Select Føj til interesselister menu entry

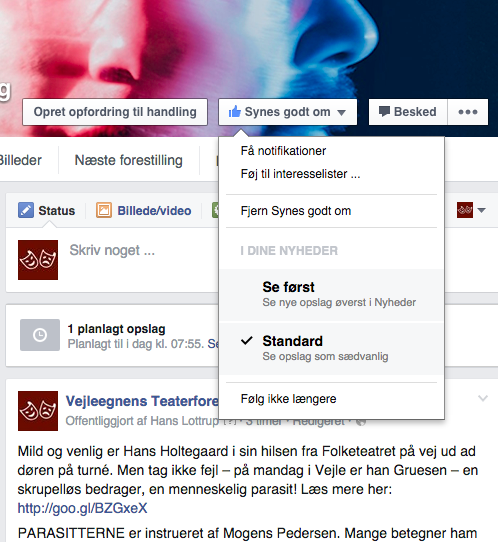tap(300, 174)
